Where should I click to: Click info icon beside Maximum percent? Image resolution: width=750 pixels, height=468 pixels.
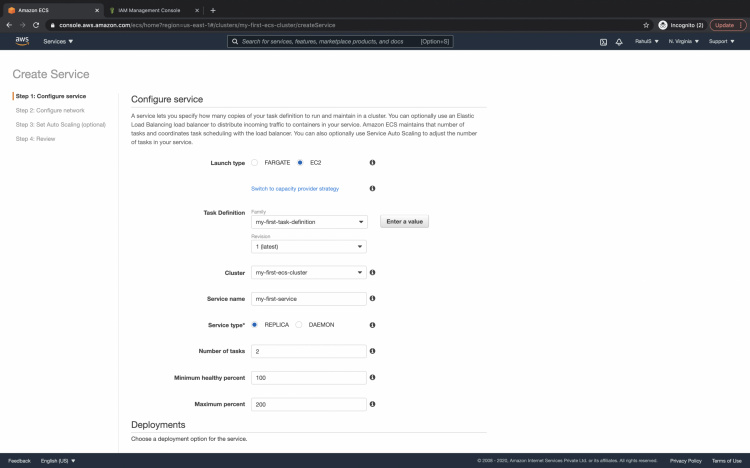coord(372,404)
